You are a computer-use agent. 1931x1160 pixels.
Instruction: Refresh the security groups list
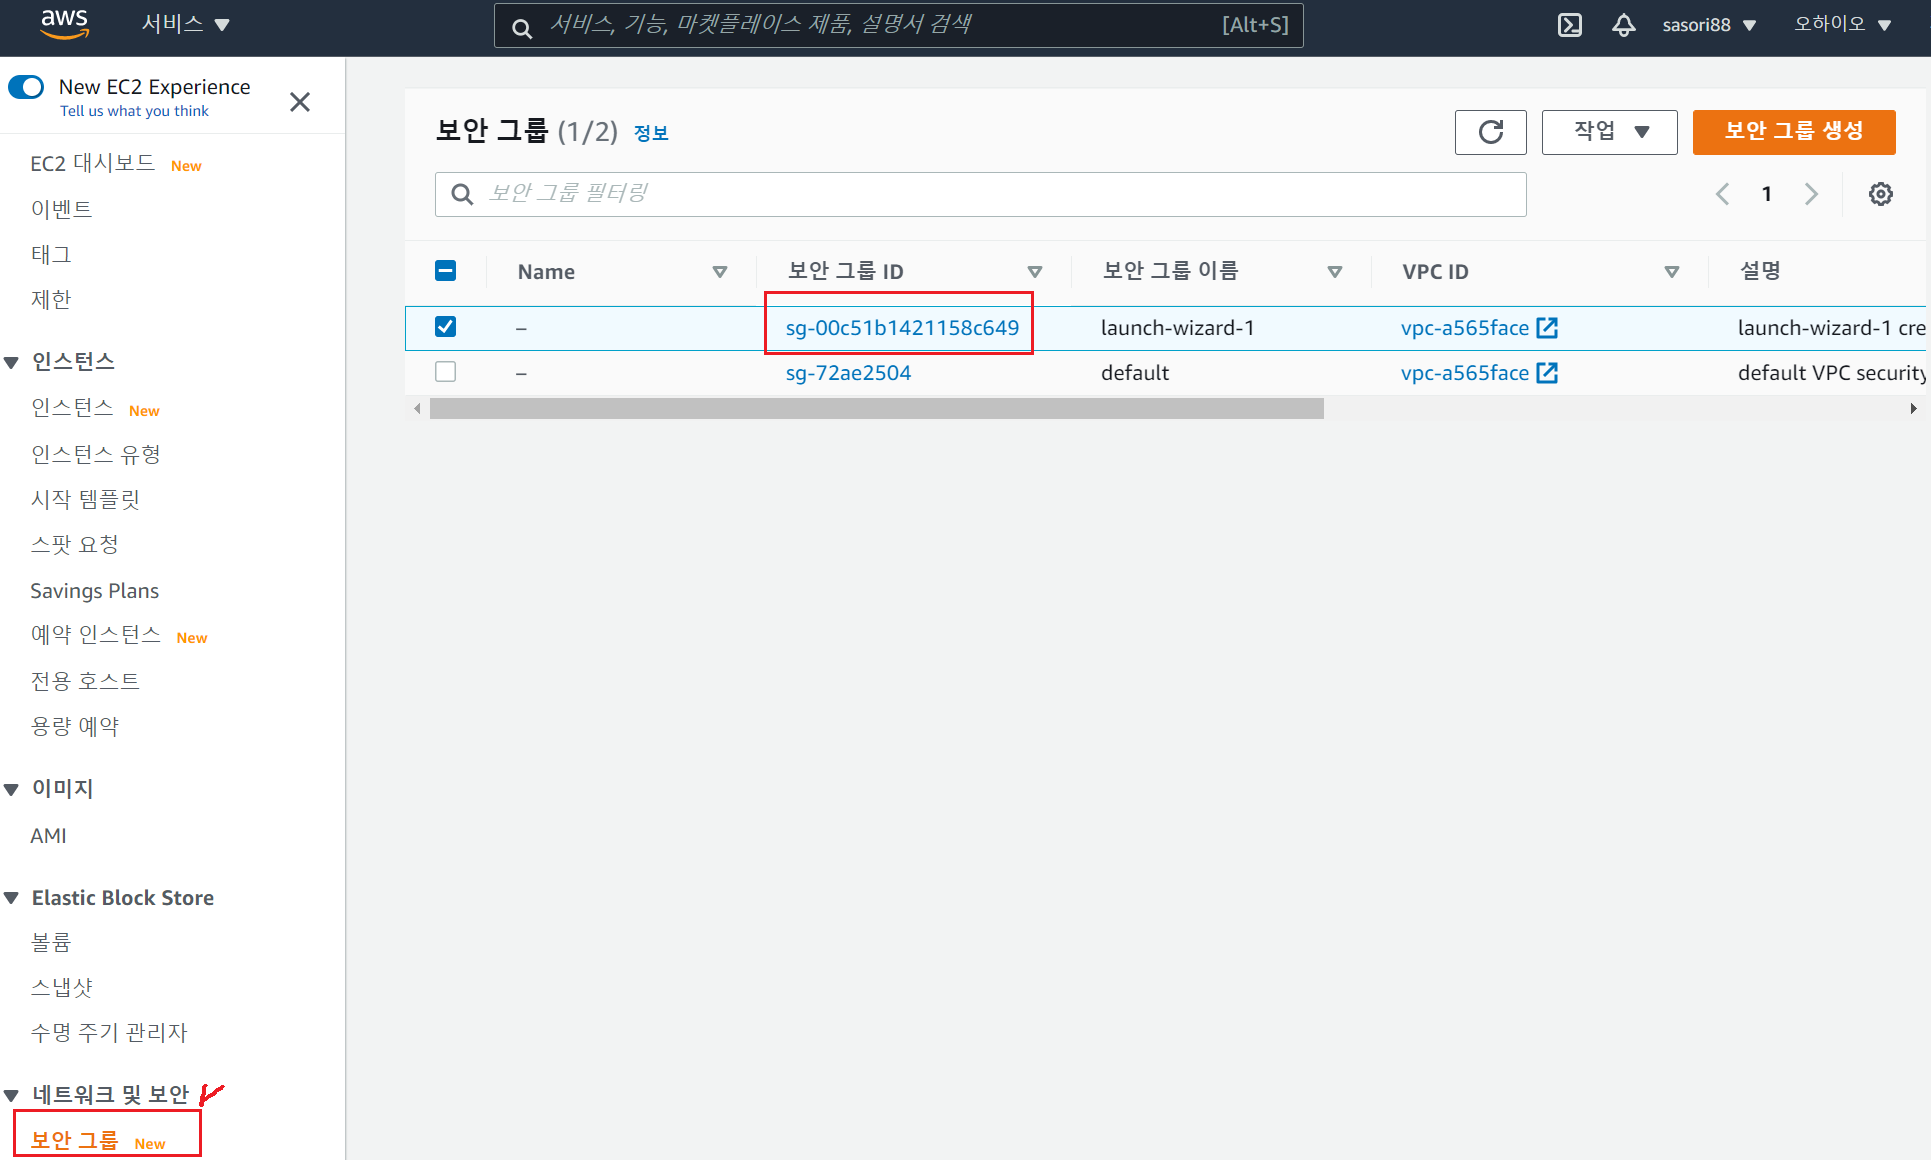point(1490,132)
